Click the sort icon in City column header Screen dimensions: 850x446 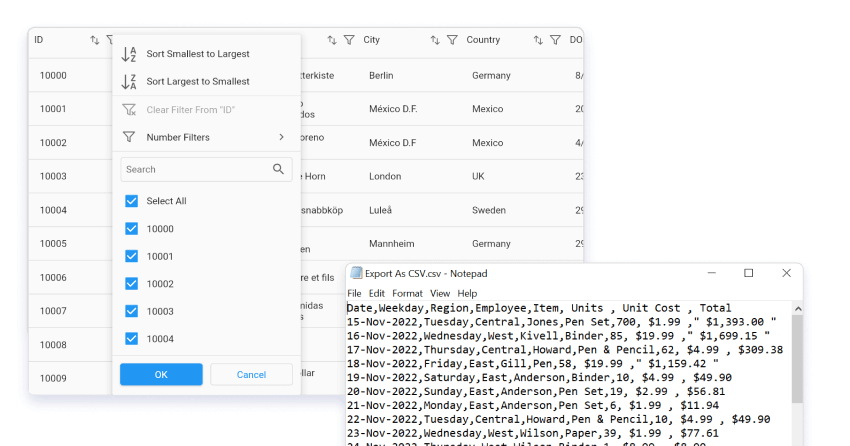click(435, 40)
